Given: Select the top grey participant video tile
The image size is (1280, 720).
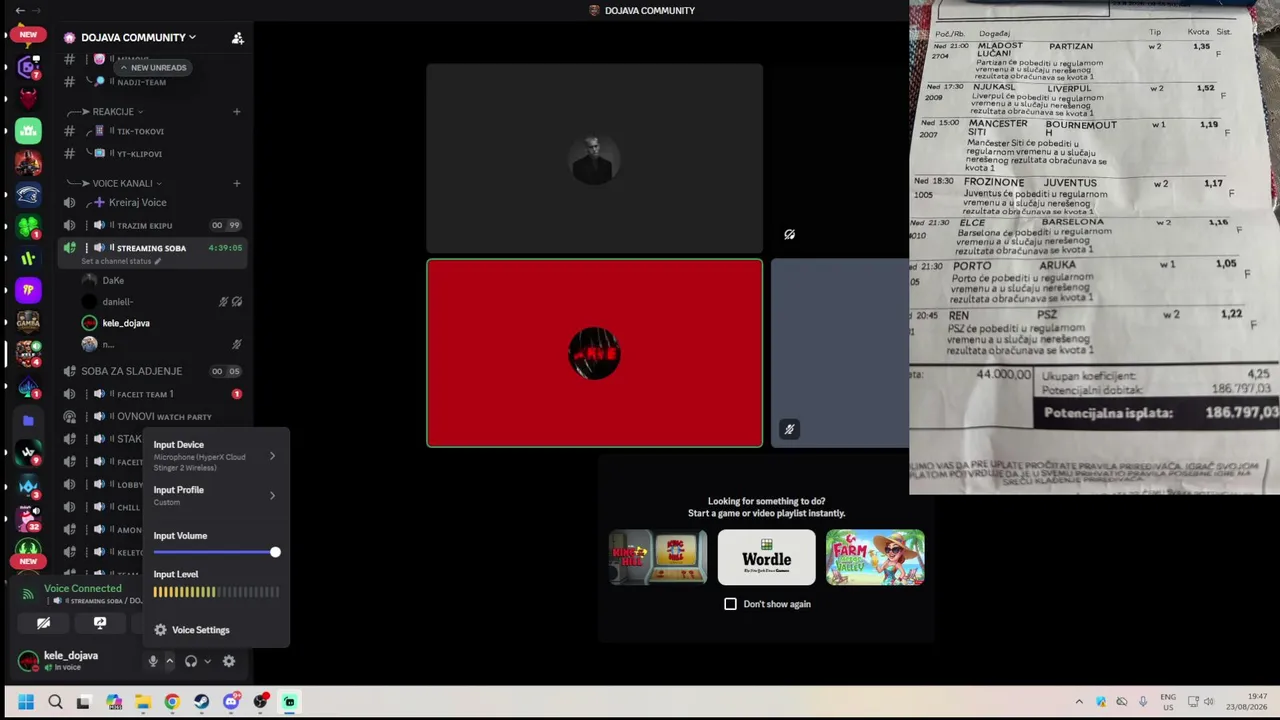Looking at the screenshot, I should coord(595,159).
